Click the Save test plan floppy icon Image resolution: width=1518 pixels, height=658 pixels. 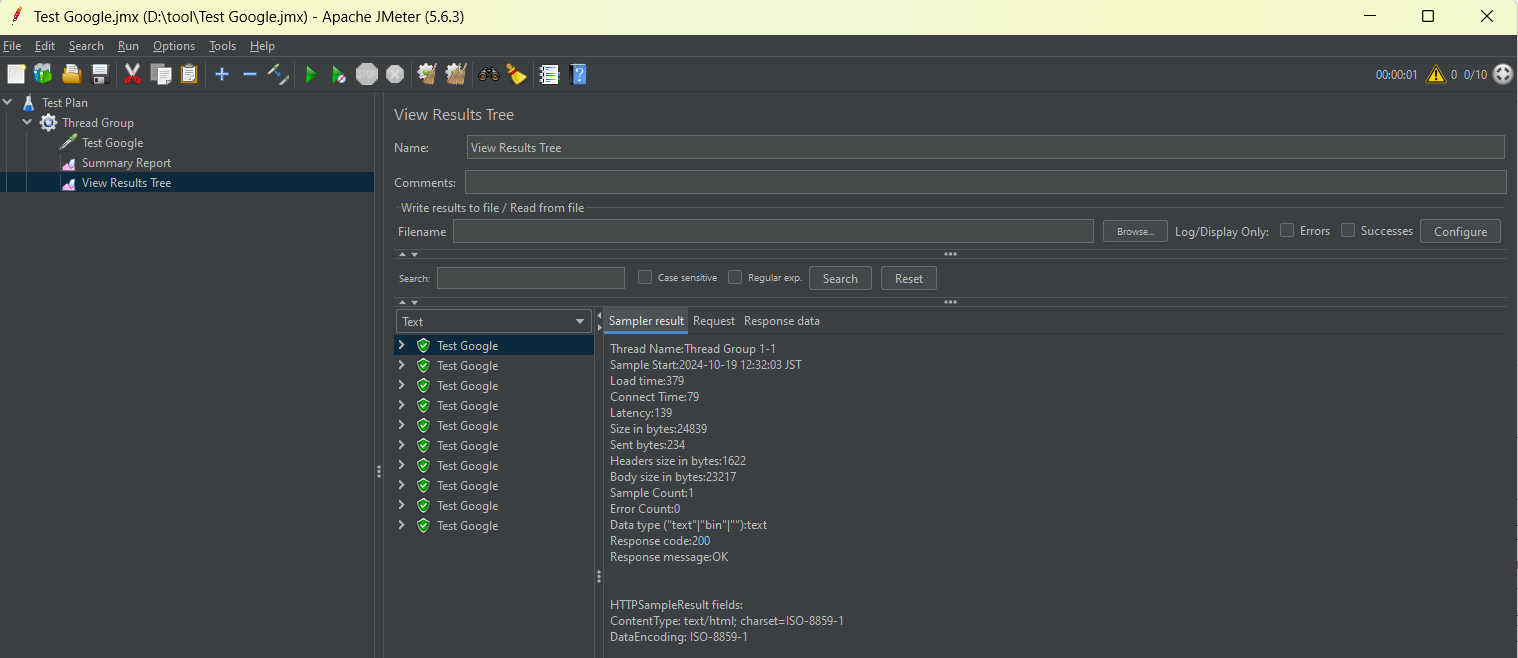pyautogui.click(x=100, y=74)
